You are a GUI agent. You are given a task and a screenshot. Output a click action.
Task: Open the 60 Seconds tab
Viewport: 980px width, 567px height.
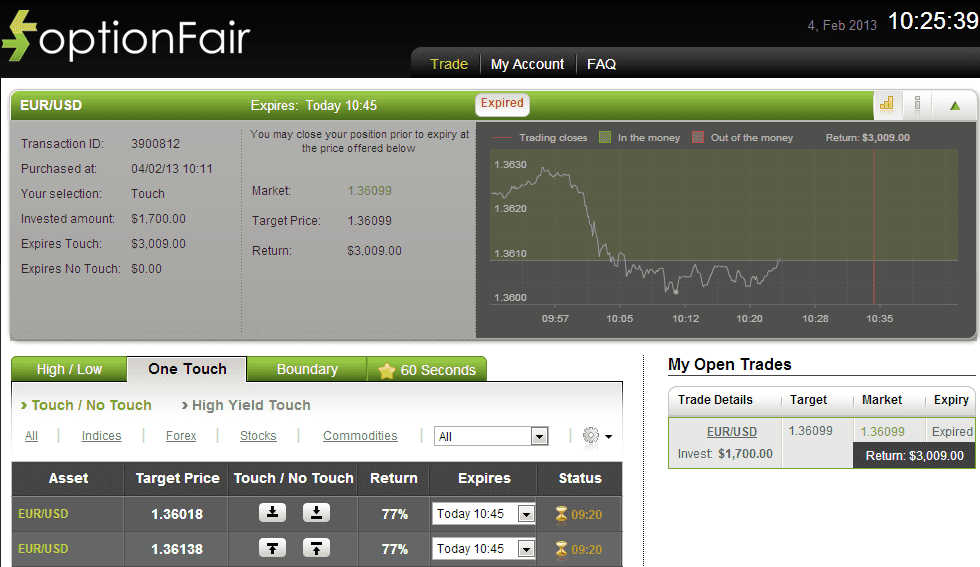[427, 370]
